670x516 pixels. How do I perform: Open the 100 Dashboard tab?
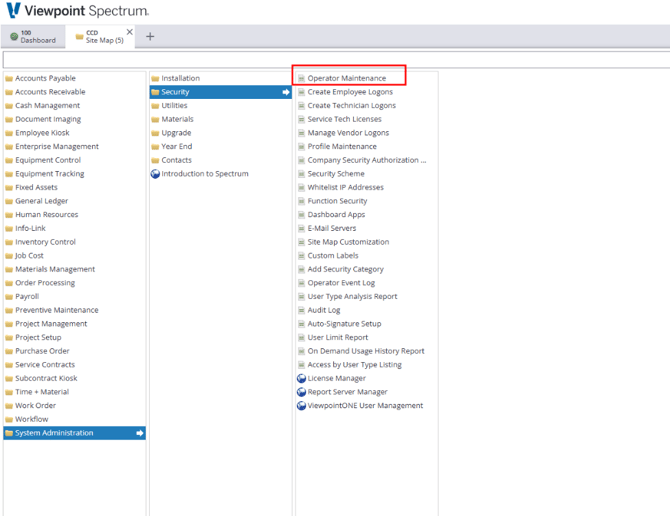click(x=33, y=36)
